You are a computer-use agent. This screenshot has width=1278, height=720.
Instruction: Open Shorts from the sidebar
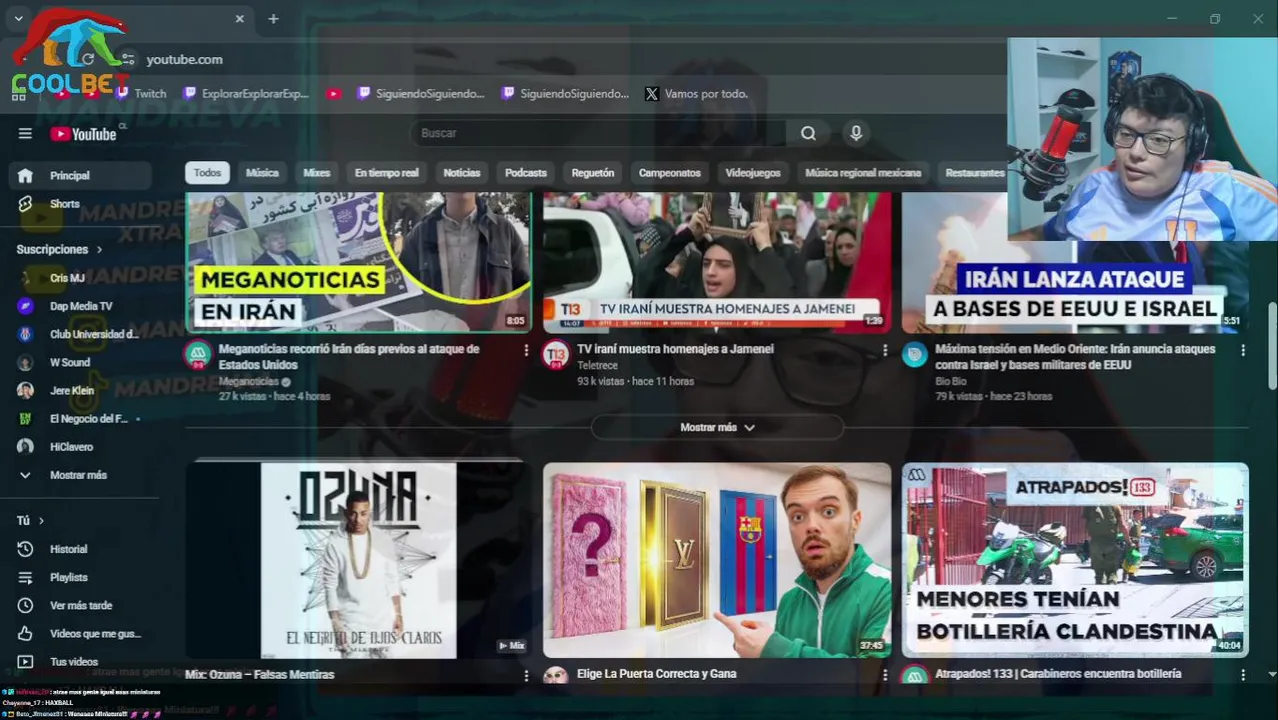(x=80, y=204)
